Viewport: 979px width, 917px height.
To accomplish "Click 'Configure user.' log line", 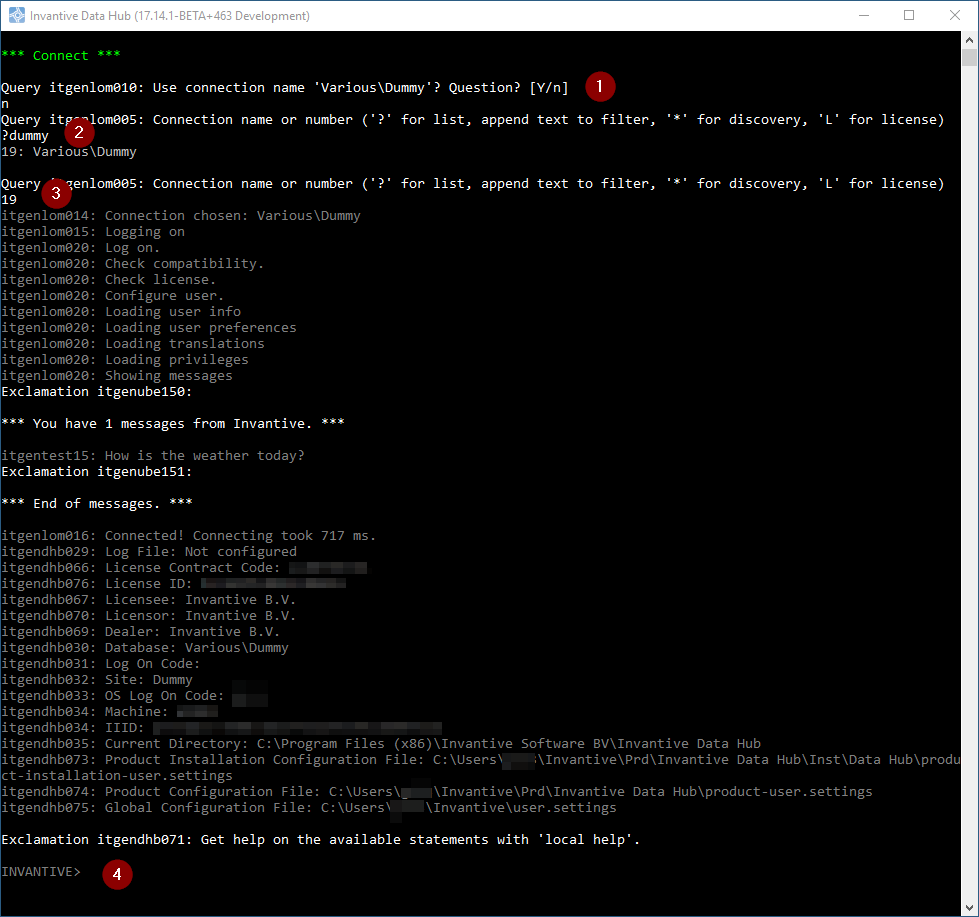I will [112, 295].
